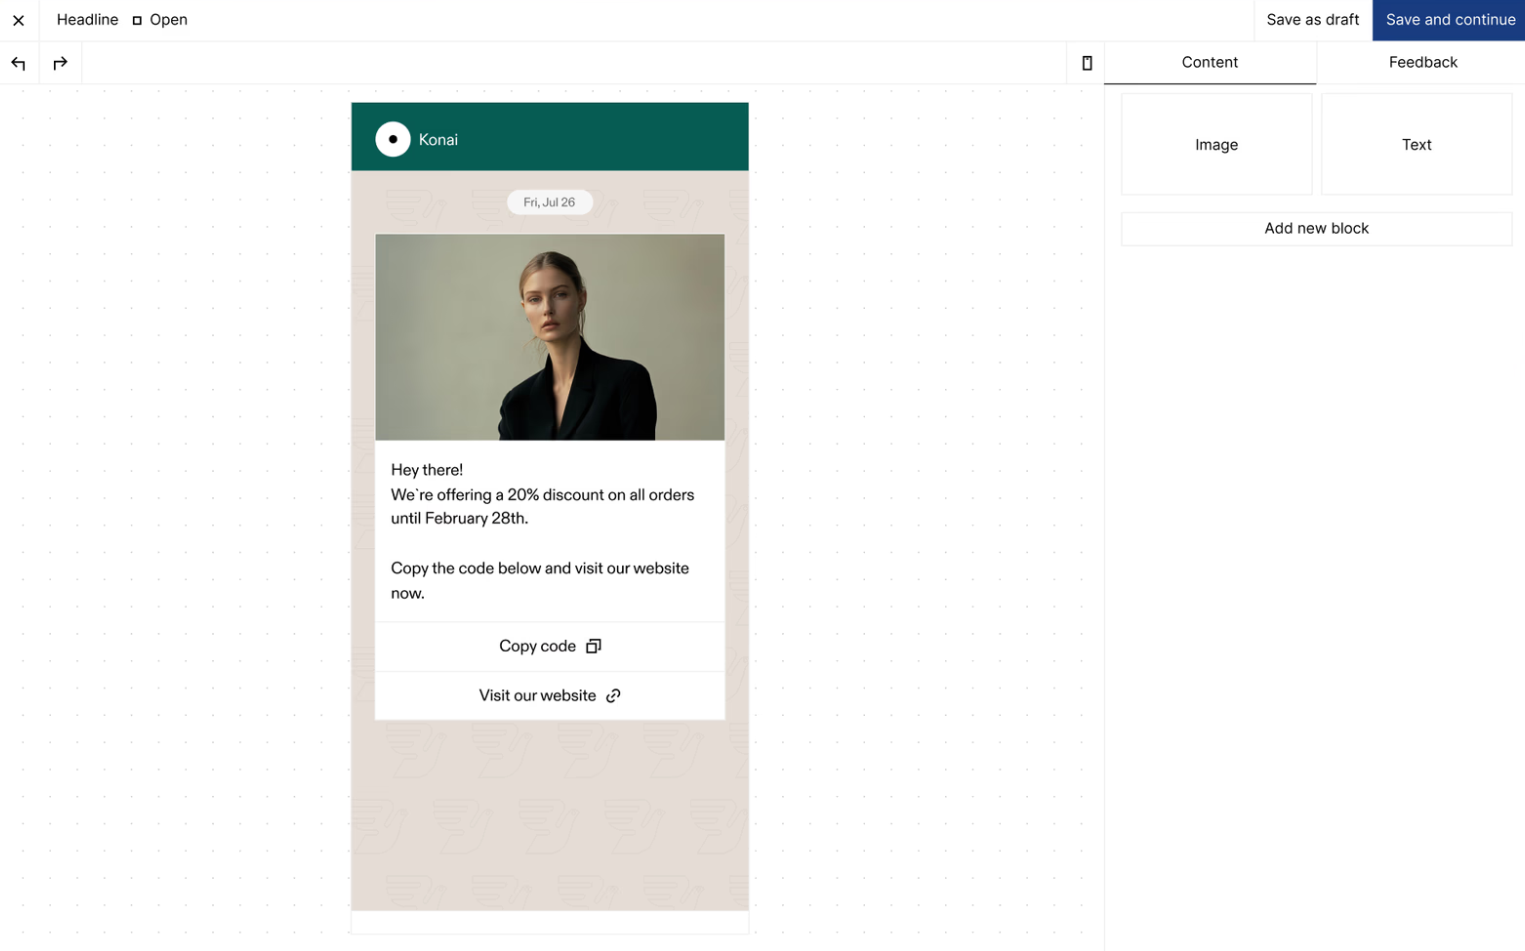Switch to the Content tab

click(x=1210, y=62)
